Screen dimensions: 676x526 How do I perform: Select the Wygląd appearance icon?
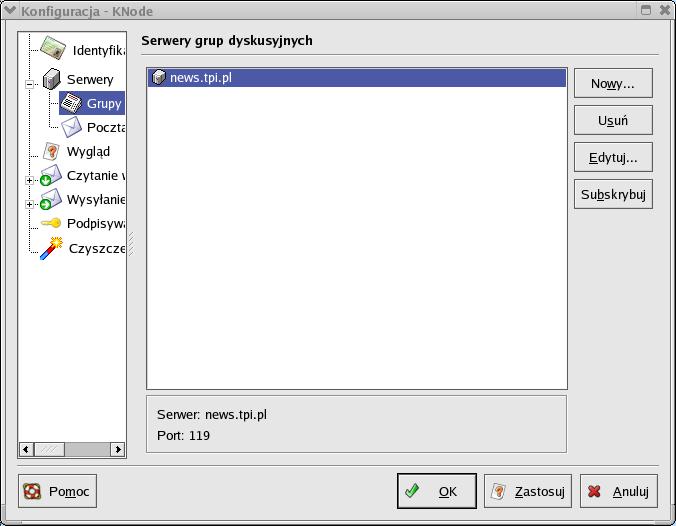coord(52,151)
